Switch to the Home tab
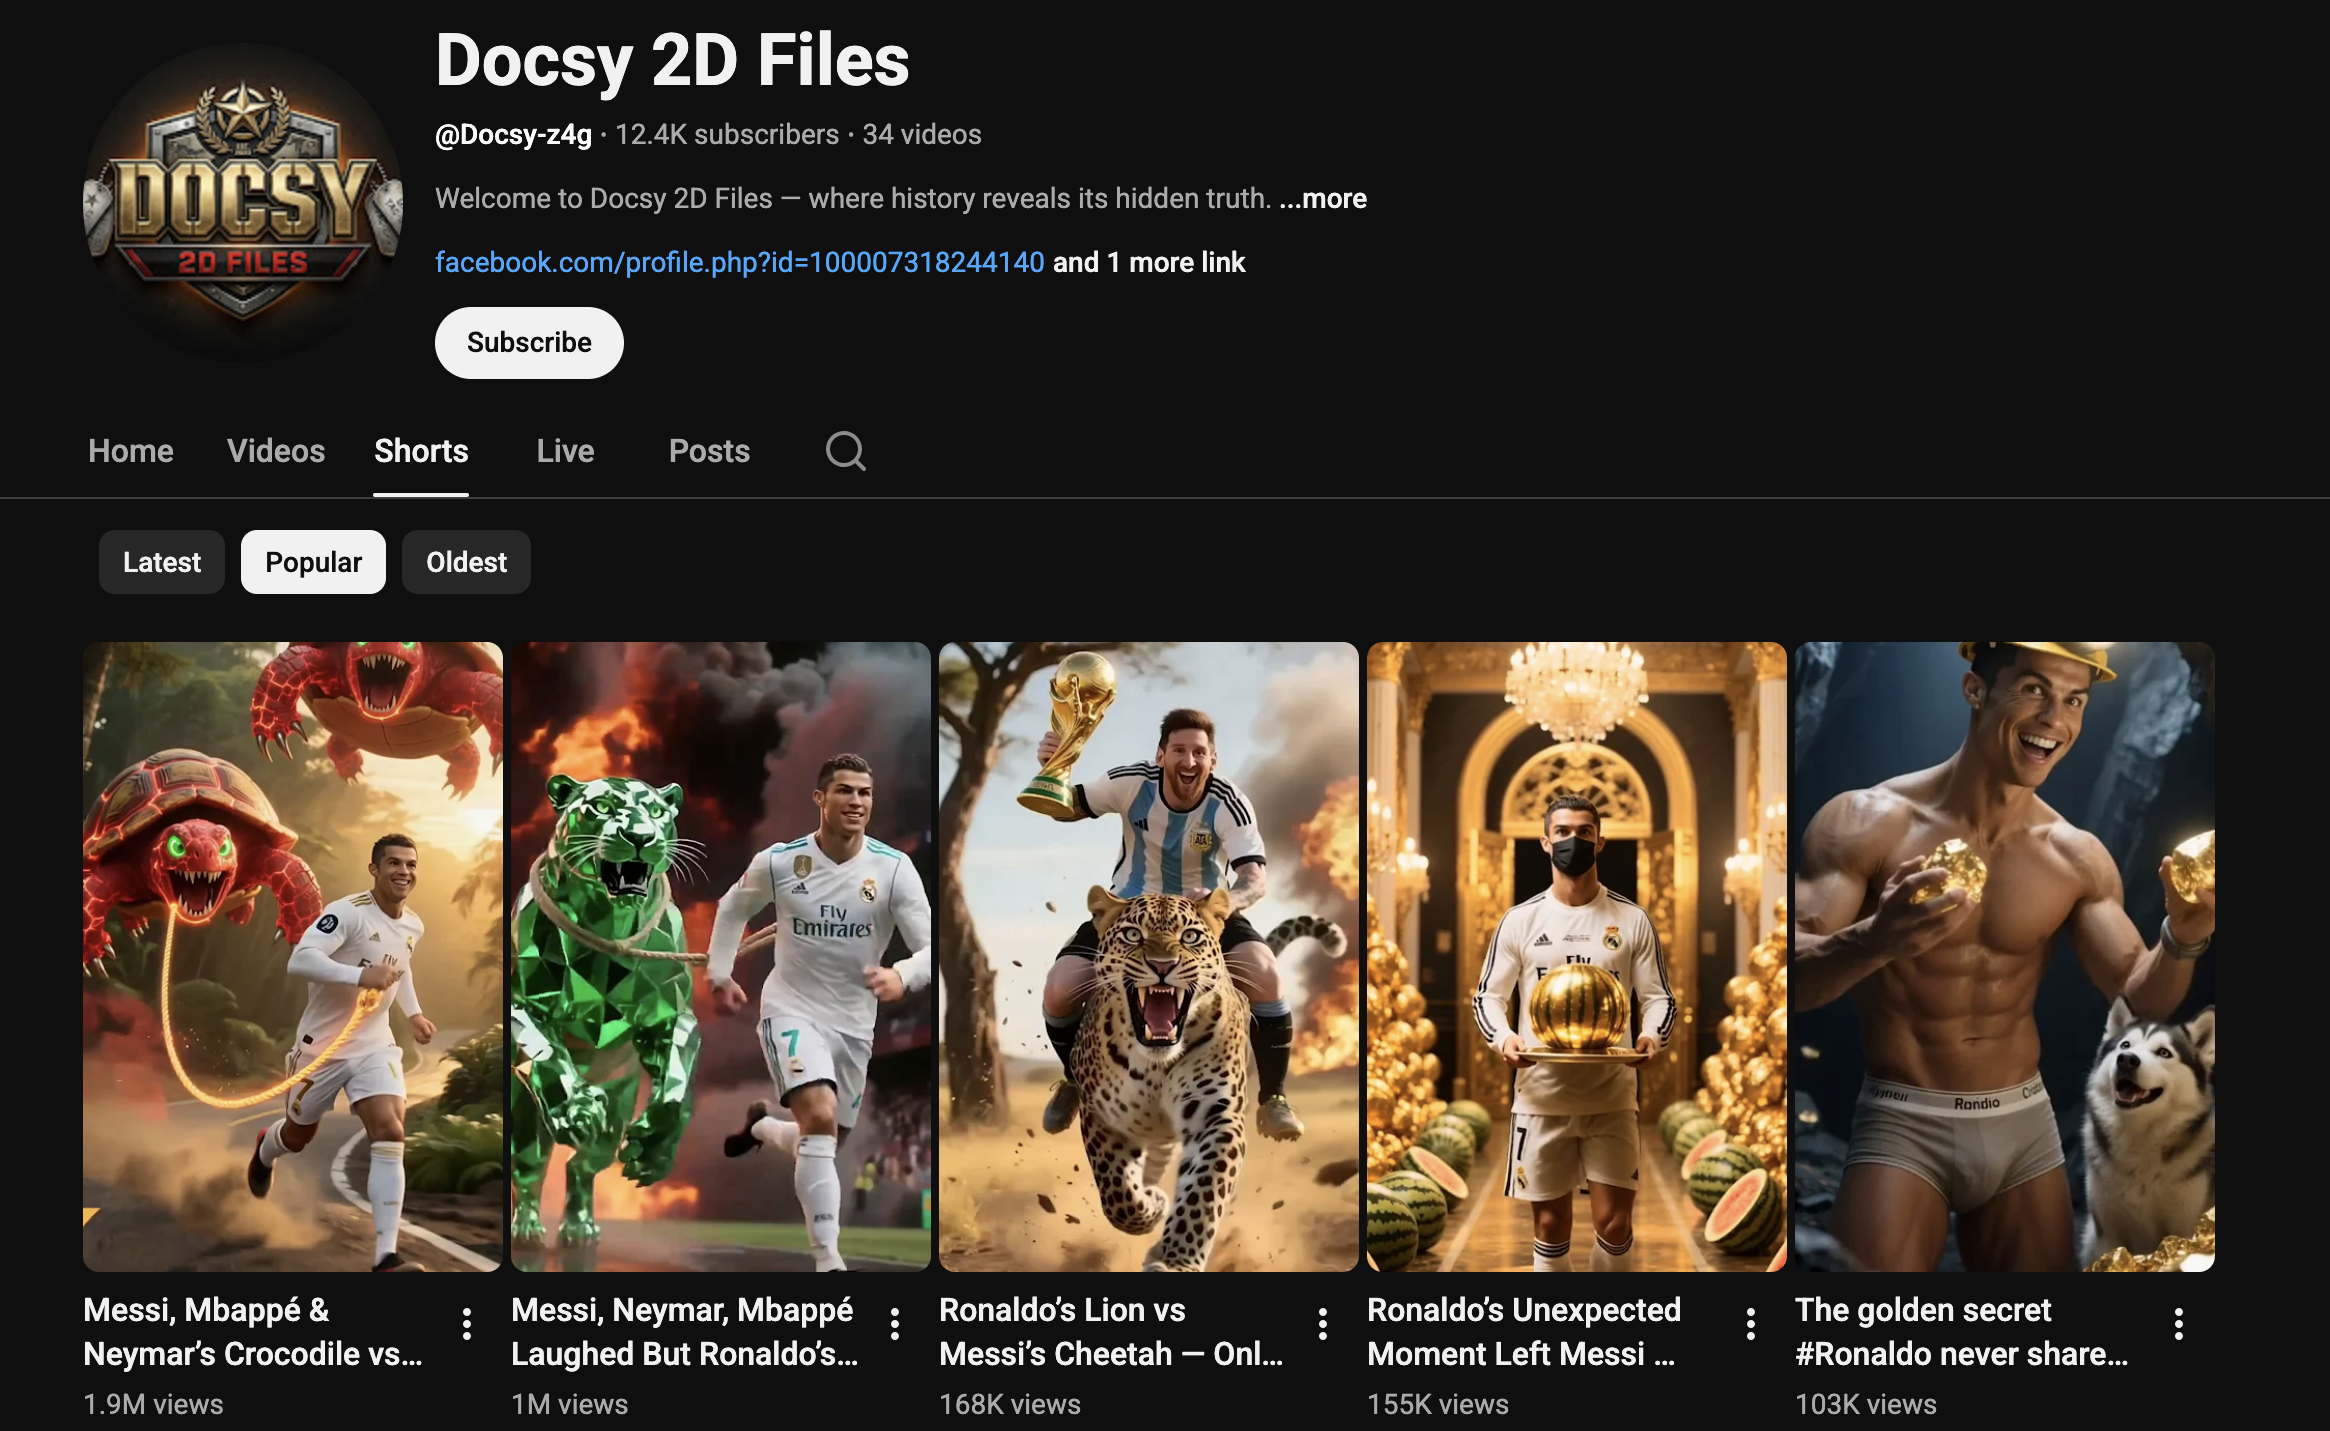Image resolution: width=2330 pixels, height=1431 pixels. pos(131,451)
